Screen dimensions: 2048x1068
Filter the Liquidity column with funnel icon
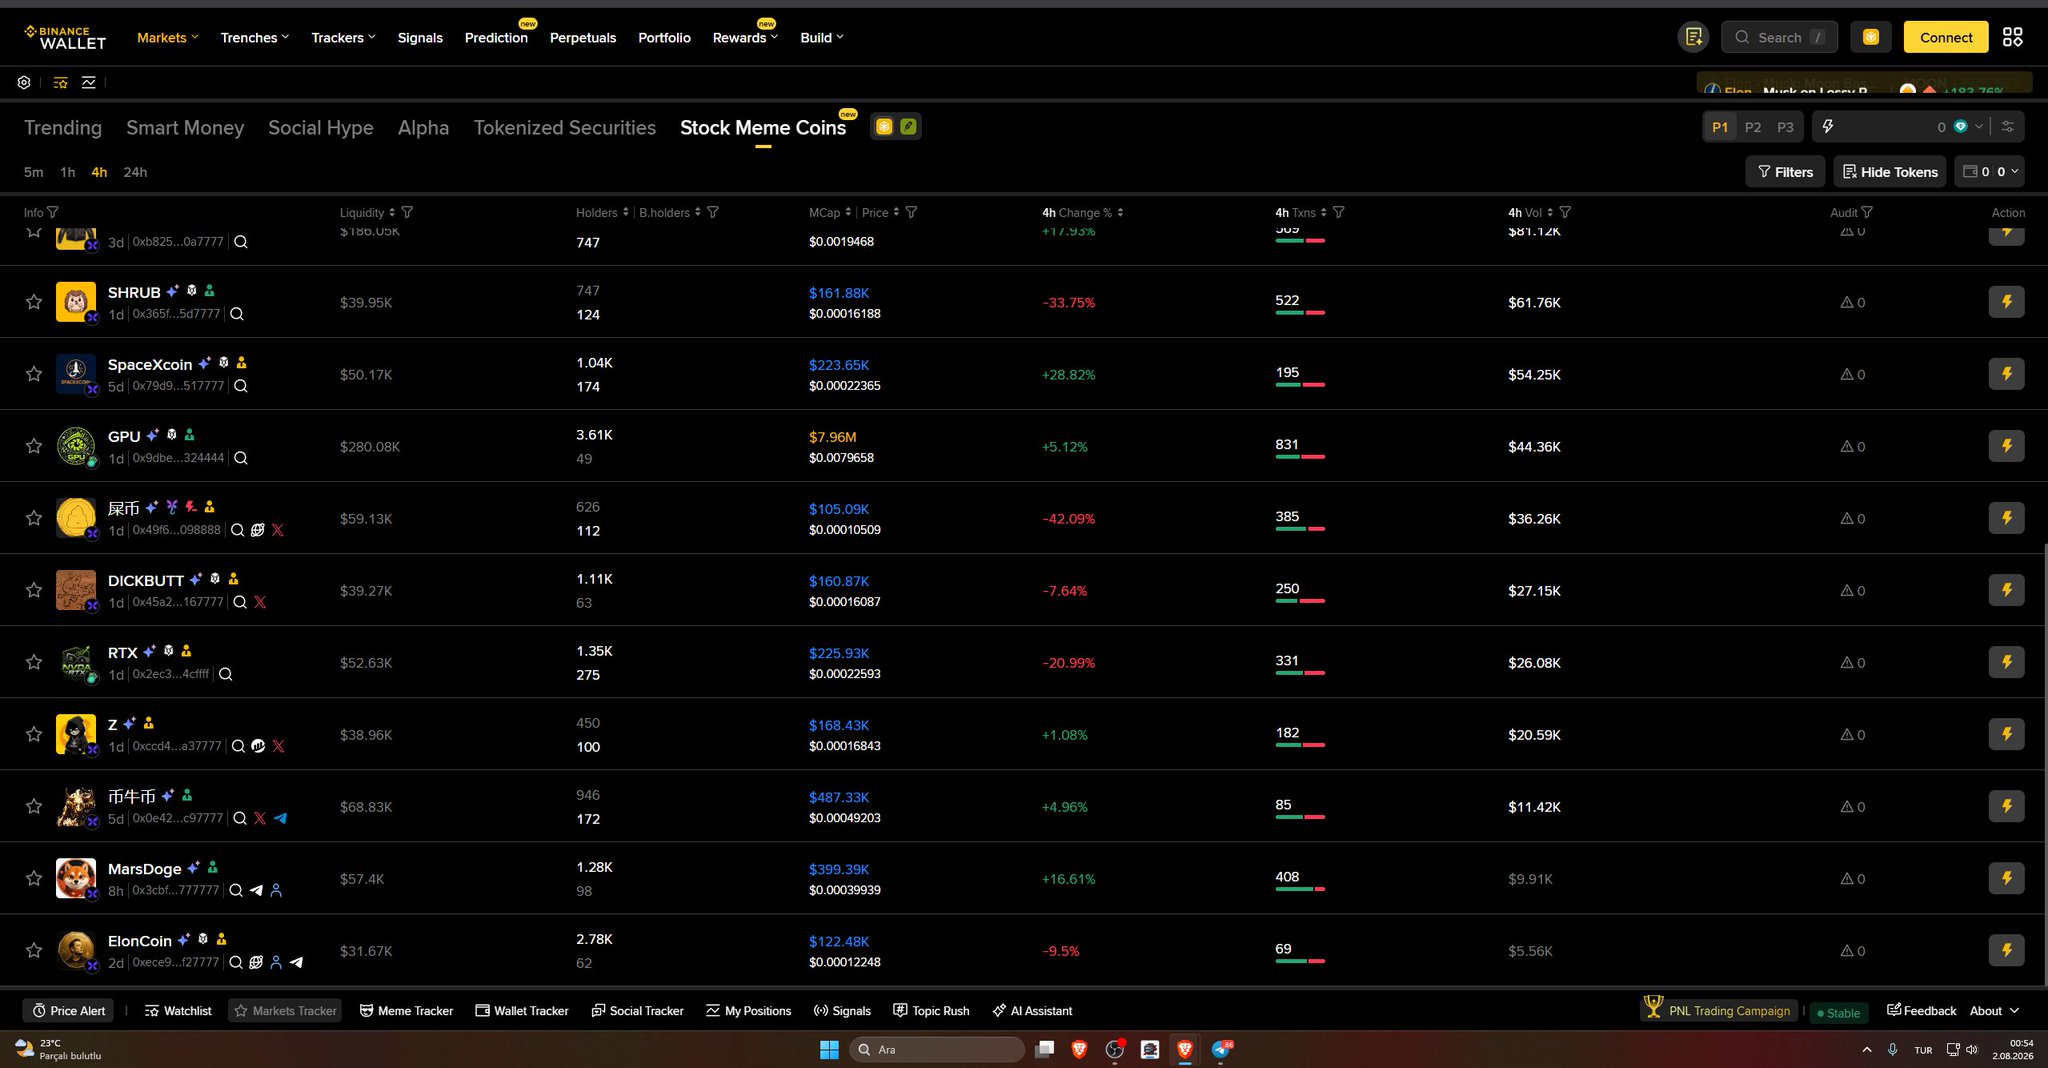(407, 213)
